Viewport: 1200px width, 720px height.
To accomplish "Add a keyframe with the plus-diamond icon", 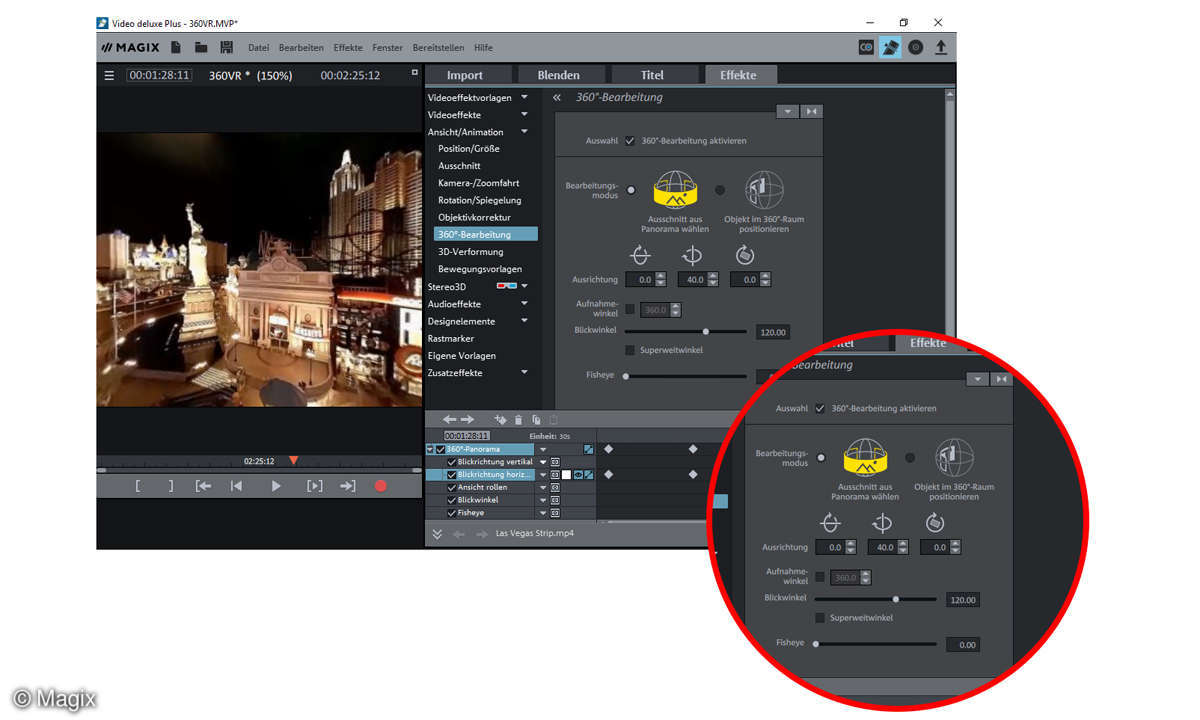I will 500,420.
